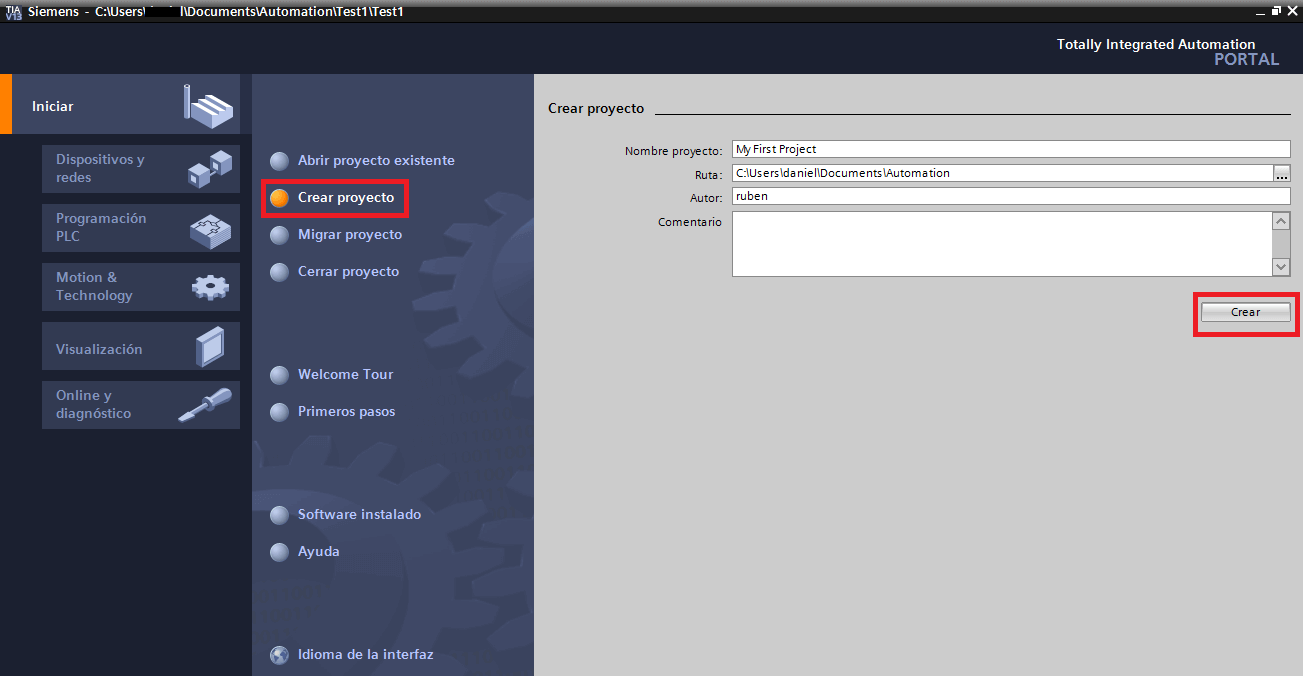Image resolution: width=1304 pixels, height=676 pixels.
Task: Click the Nombre proyecto text field
Action: [1010, 150]
